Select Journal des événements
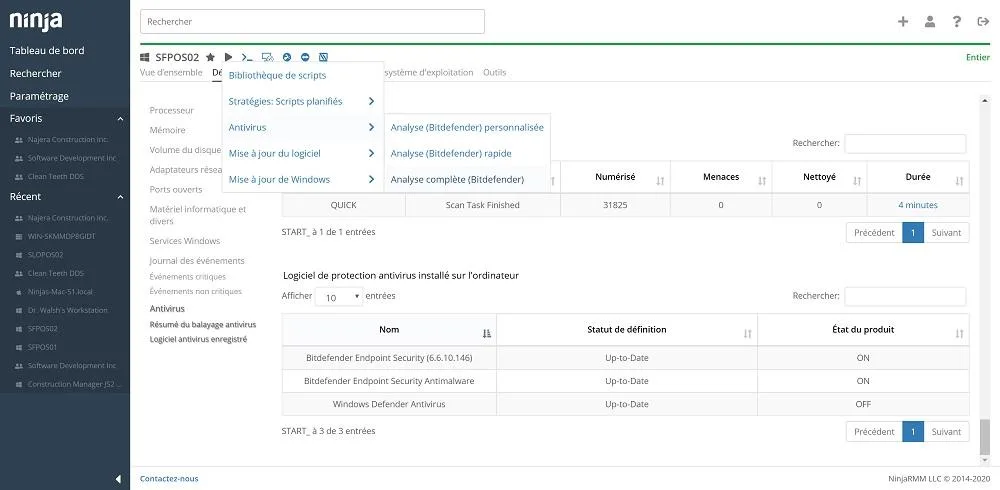 tap(196, 261)
